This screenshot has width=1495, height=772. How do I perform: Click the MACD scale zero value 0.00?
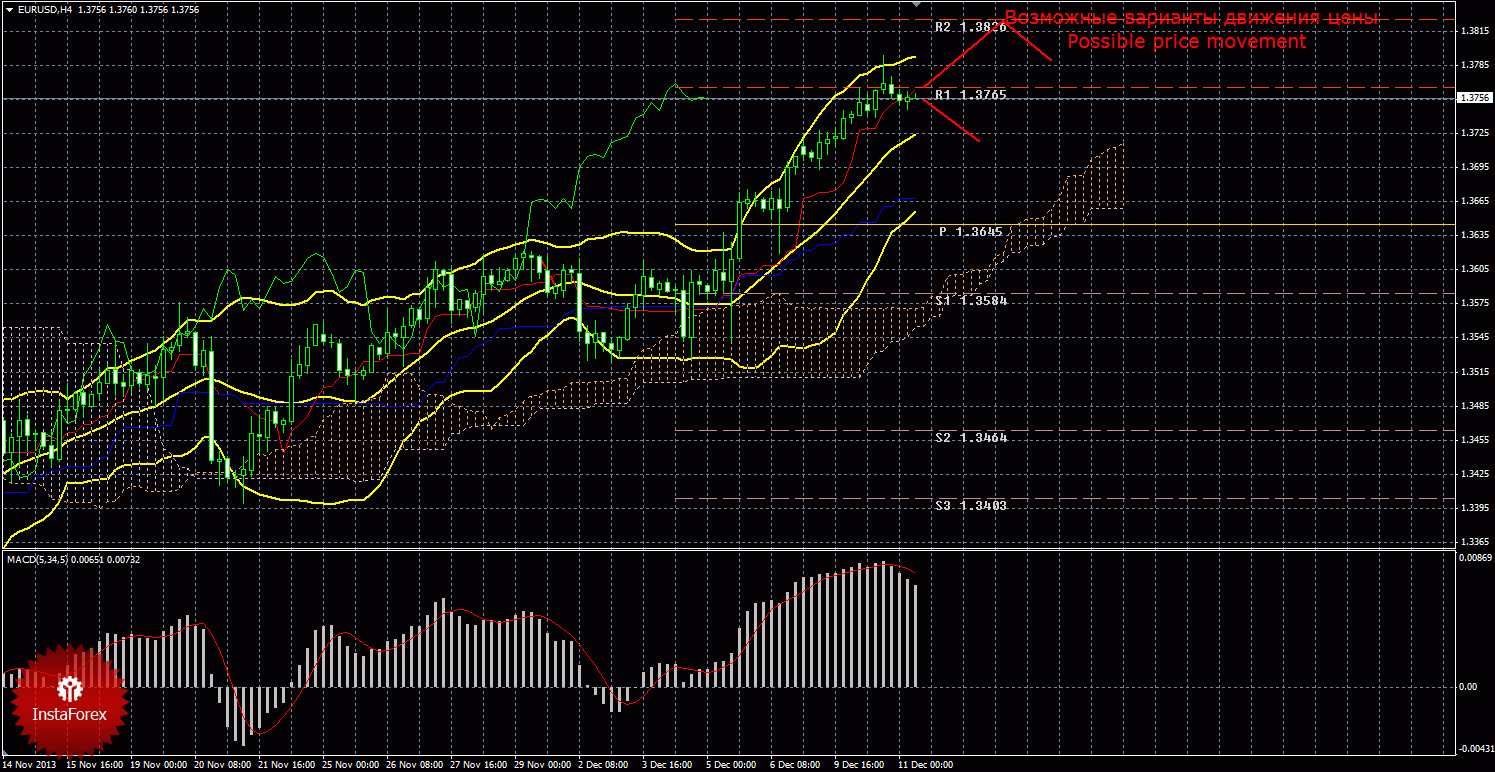click(1467, 686)
